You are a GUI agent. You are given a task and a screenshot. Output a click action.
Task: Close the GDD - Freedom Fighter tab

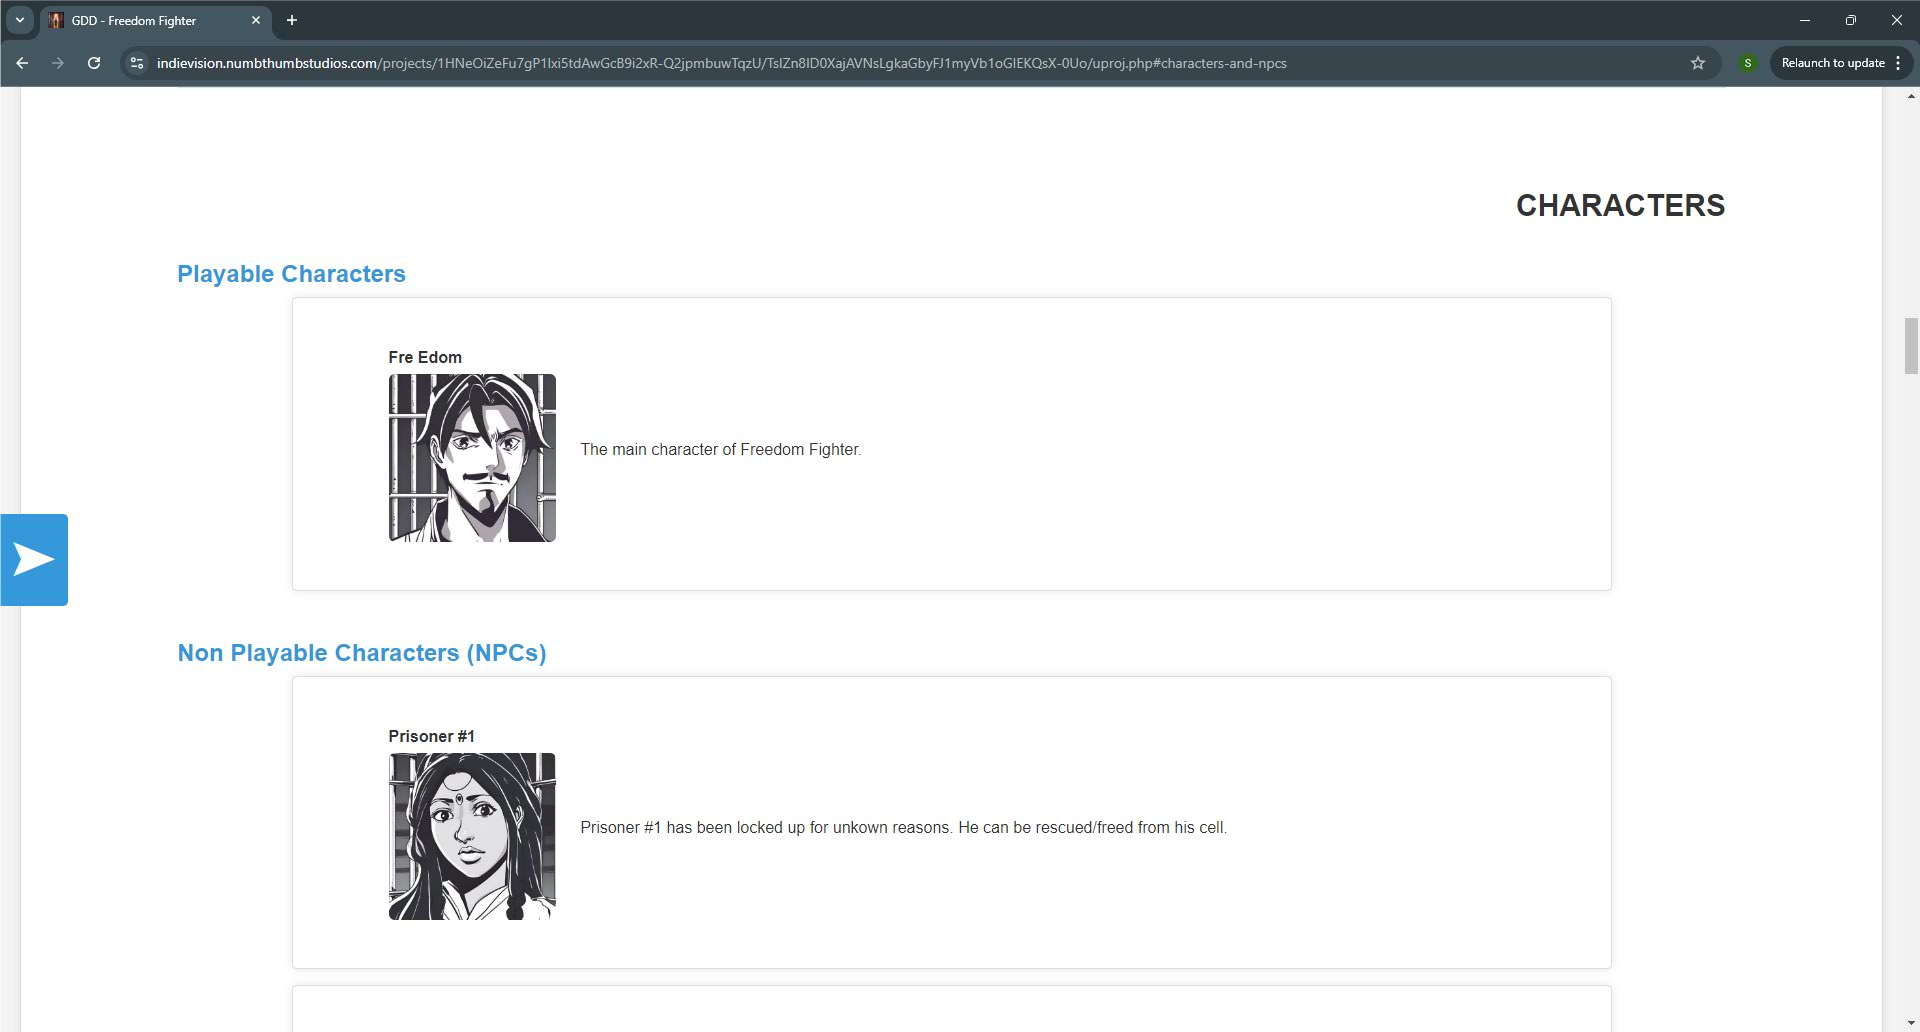point(256,20)
